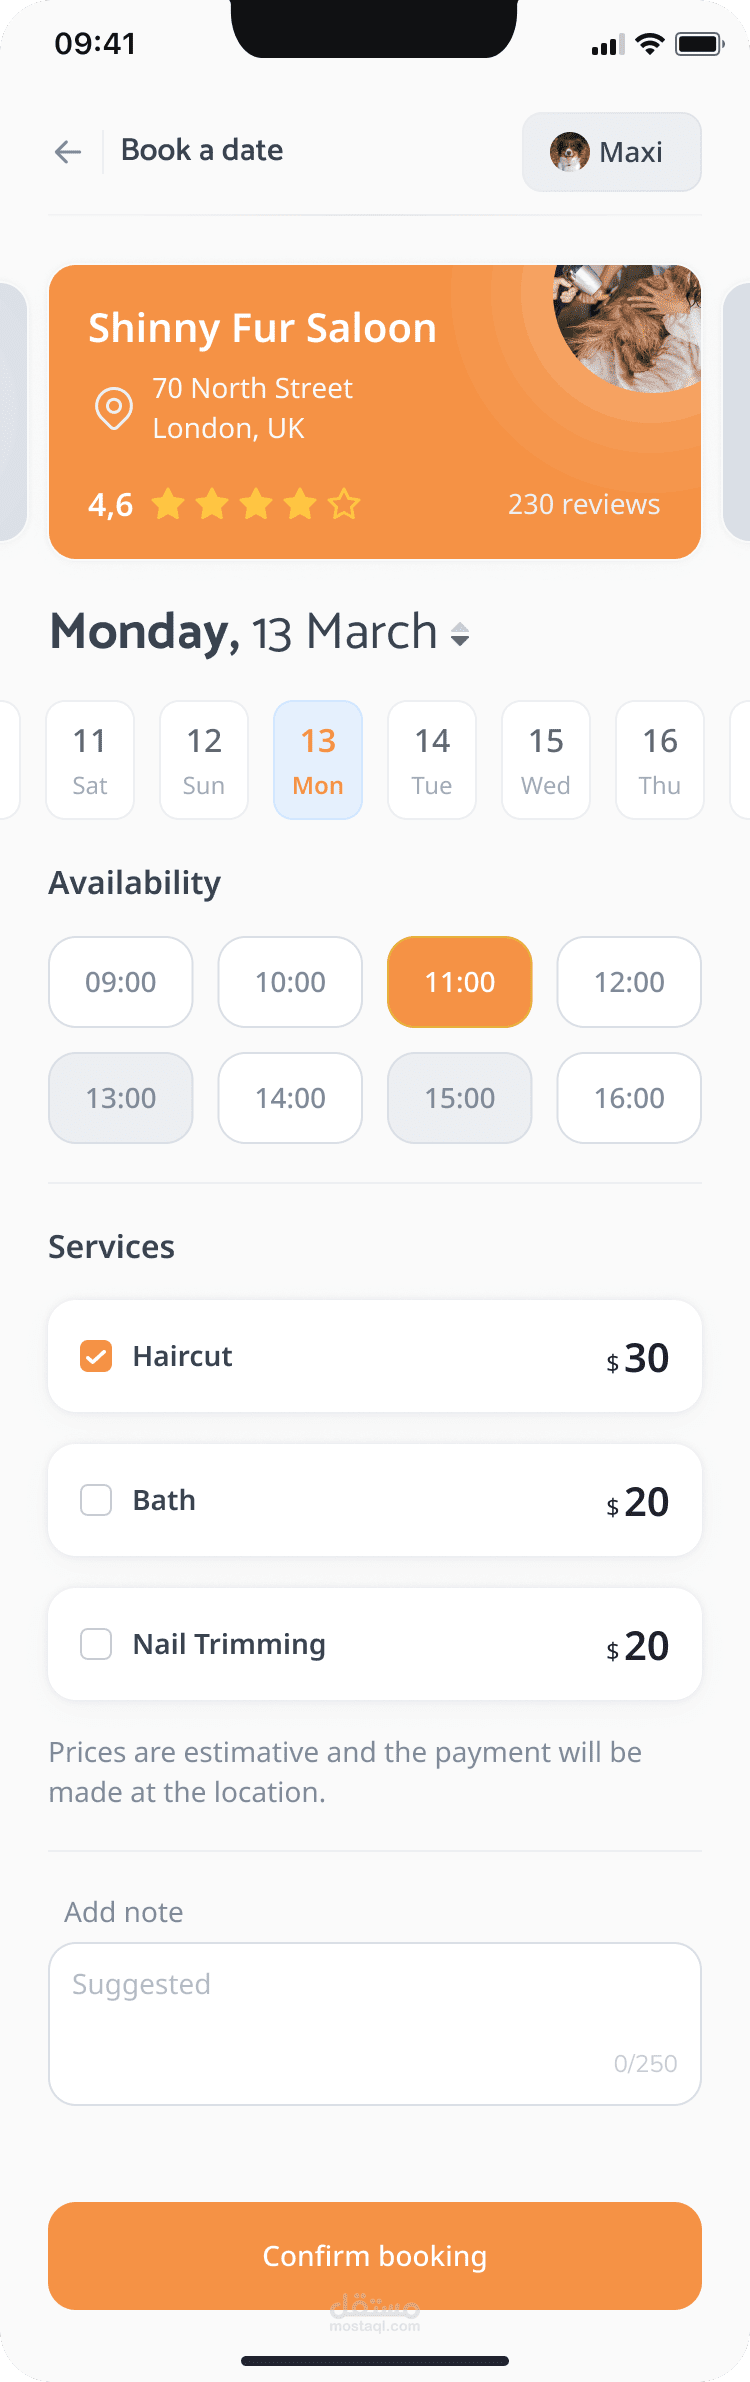Open the Monday, 13 March date dropdown

[260, 632]
